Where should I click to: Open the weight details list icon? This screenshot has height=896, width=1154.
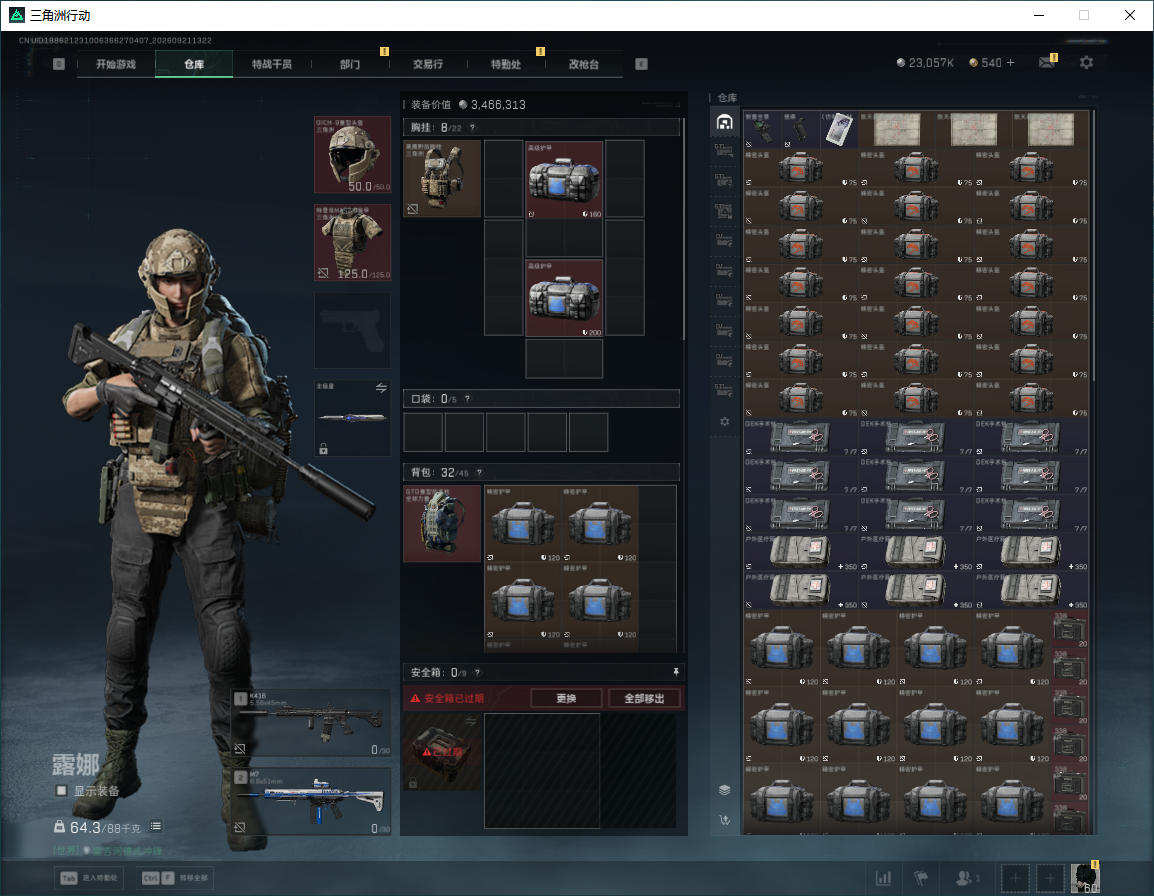click(x=156, y=826)
